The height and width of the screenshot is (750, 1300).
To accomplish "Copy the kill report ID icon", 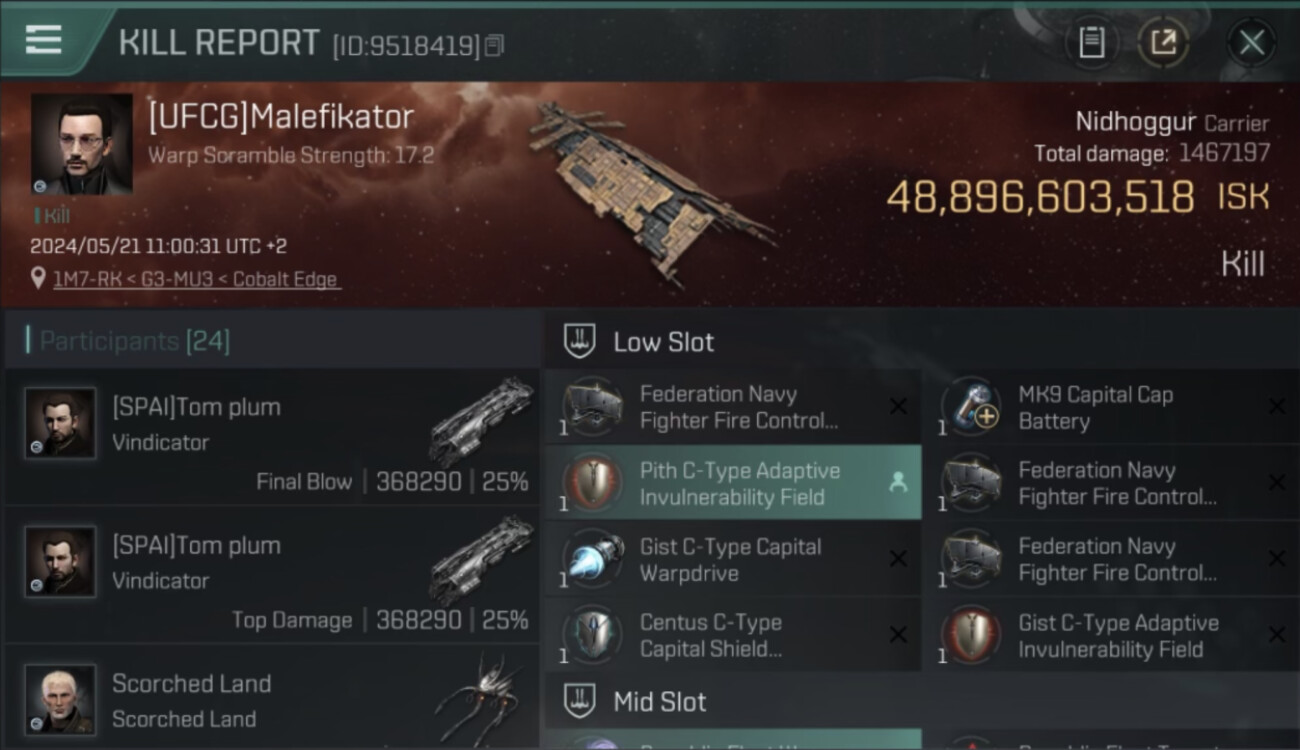I will coord(494,46).
